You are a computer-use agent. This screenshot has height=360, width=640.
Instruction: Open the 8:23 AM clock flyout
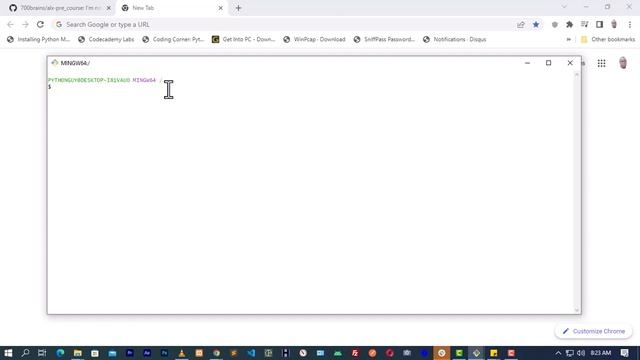coord(601,353)
